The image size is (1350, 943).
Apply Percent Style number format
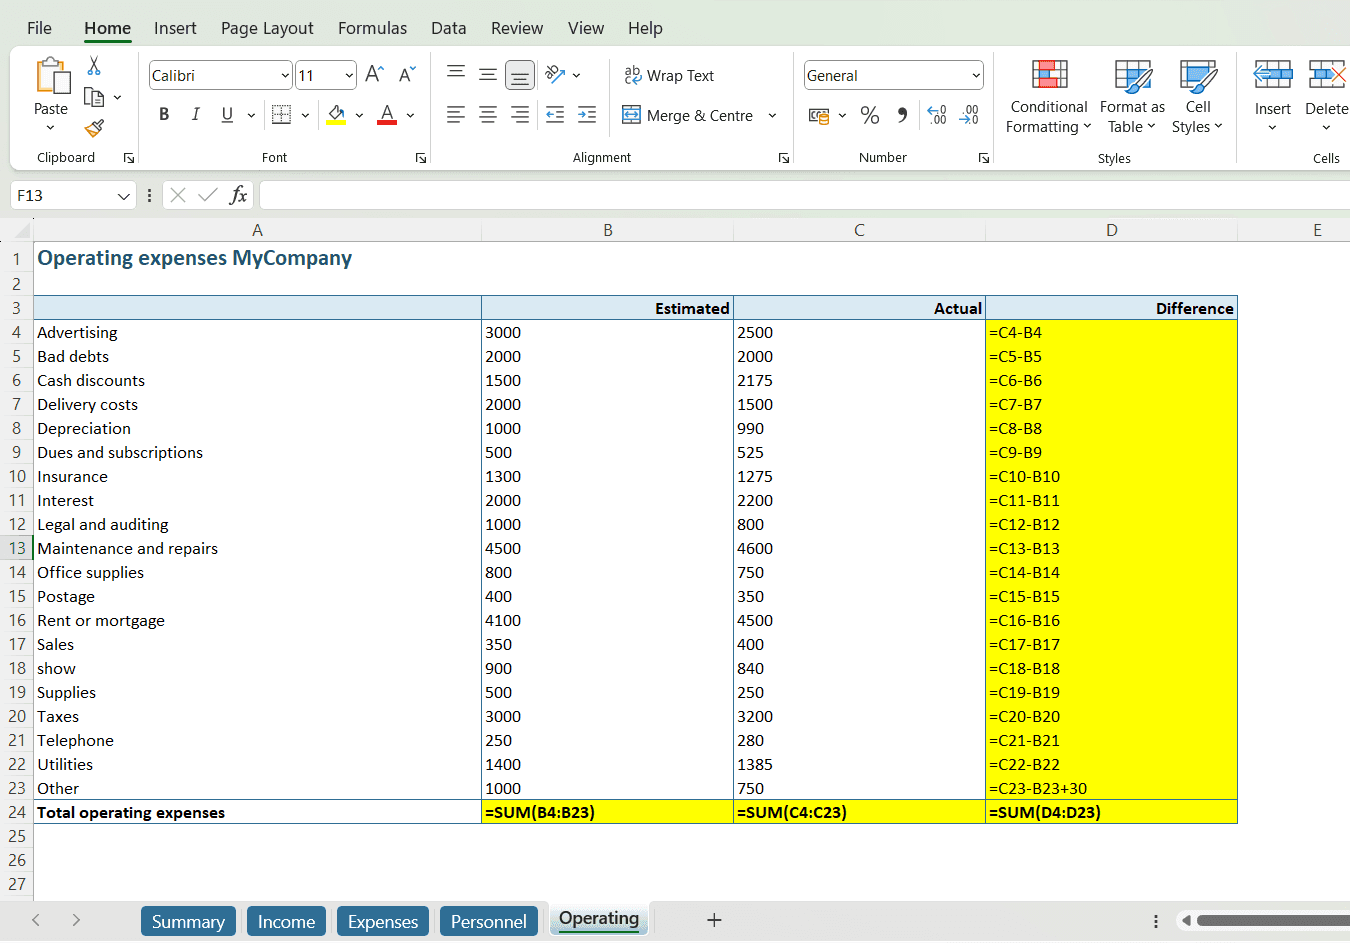[x=870, y=116]
